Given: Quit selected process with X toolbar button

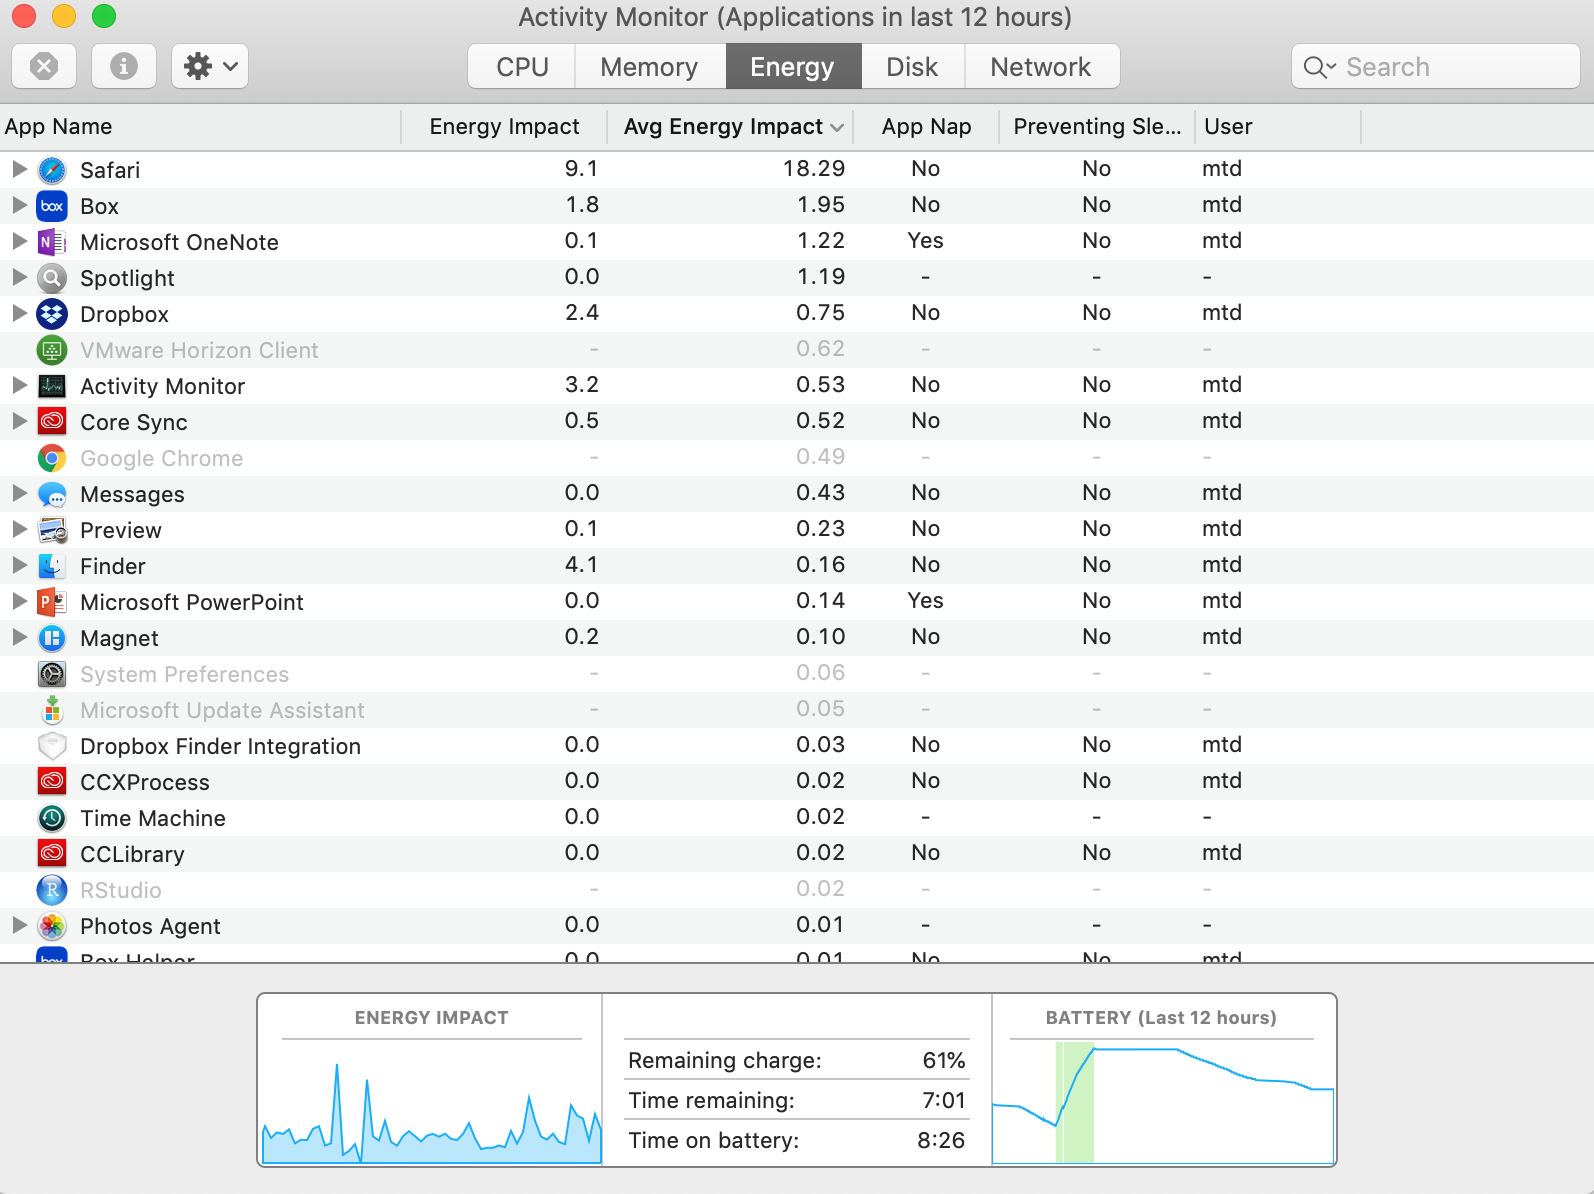Looking at the screenshot, I should coord(44,67).
